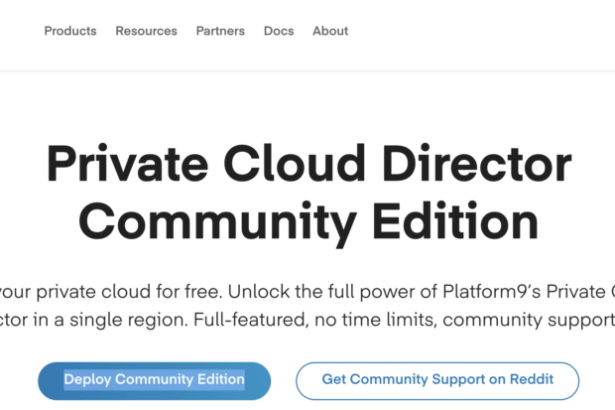Go to the Docs page
The height and width of the screenshot is (410, 615).
tap(279, 31)
